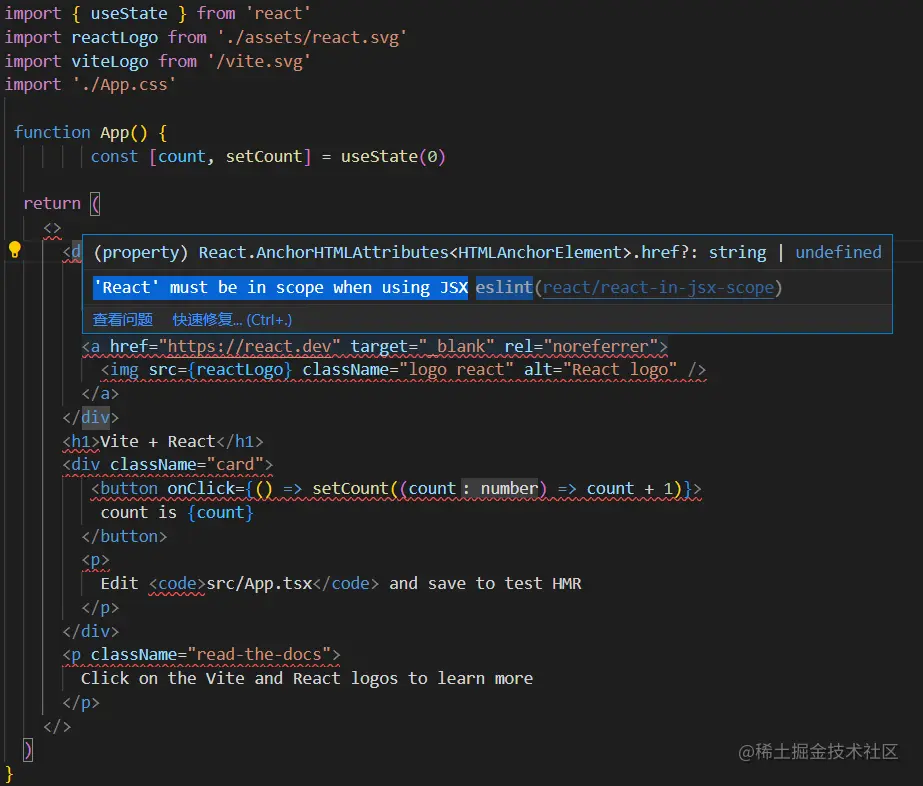Screen dimensions: 923x786
Task: Click the './App.css' import string
Action: coord(124,85)
